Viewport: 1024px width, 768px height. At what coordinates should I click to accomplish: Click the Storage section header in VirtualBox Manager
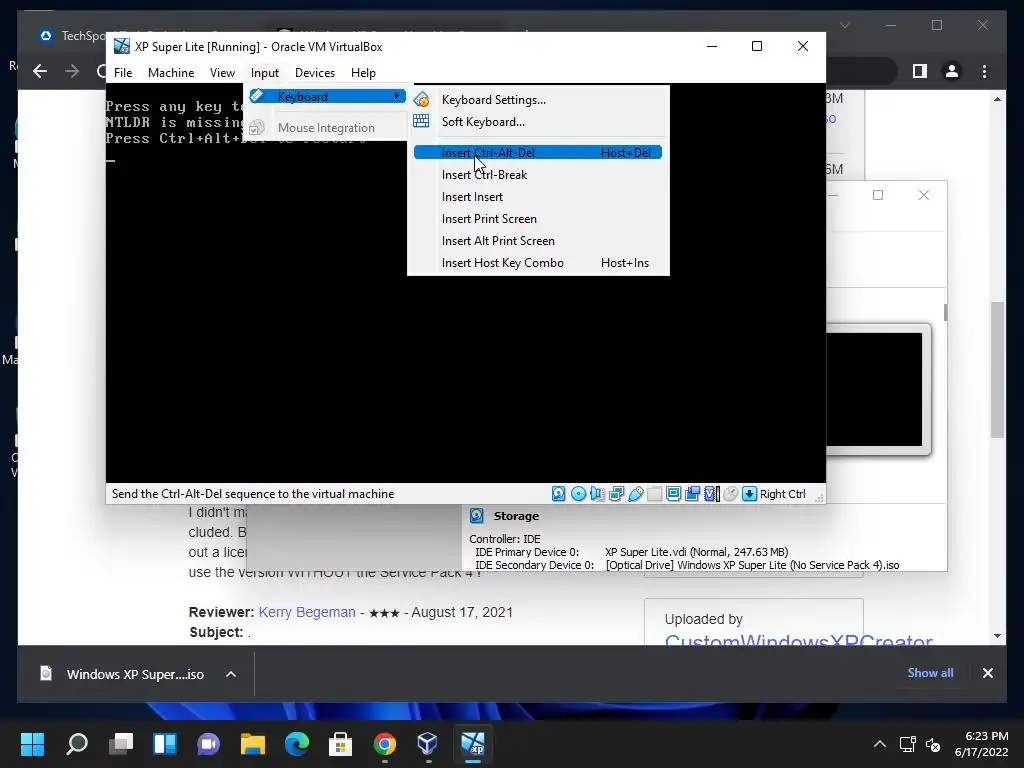point(516,516)
